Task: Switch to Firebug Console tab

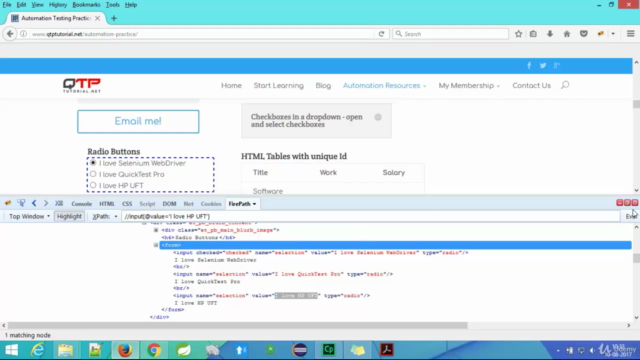Action: click(x=81, y=204)
